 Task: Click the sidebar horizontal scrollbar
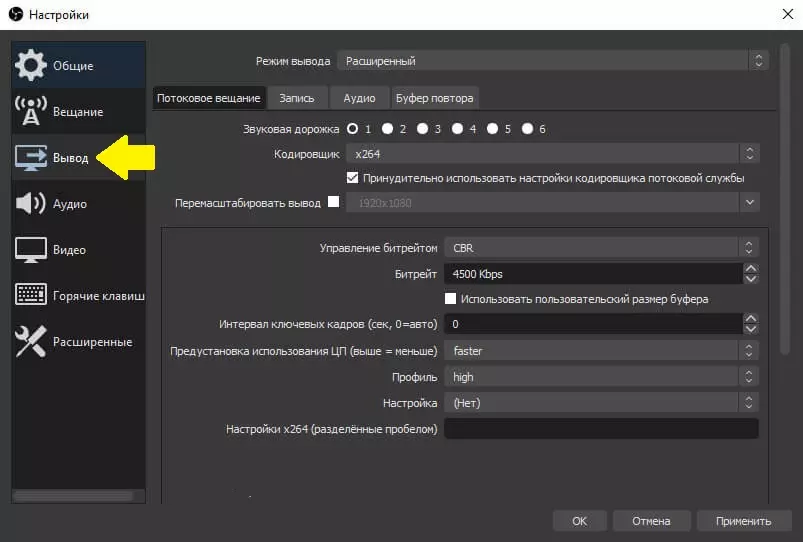coord(74,496)
